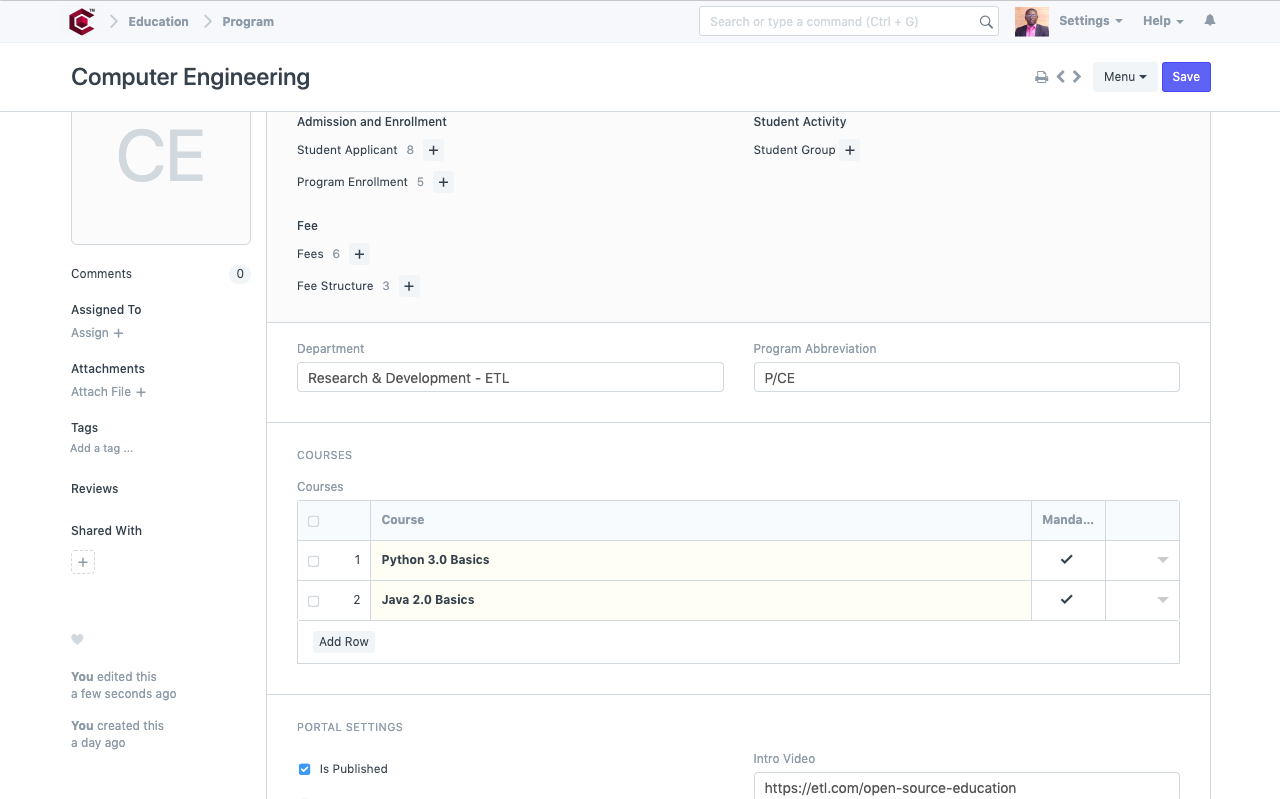The width and height of the screenshot is (1280, 799).
Task: Open the Settings dropdown in navbar
Action: (1090, 21)
